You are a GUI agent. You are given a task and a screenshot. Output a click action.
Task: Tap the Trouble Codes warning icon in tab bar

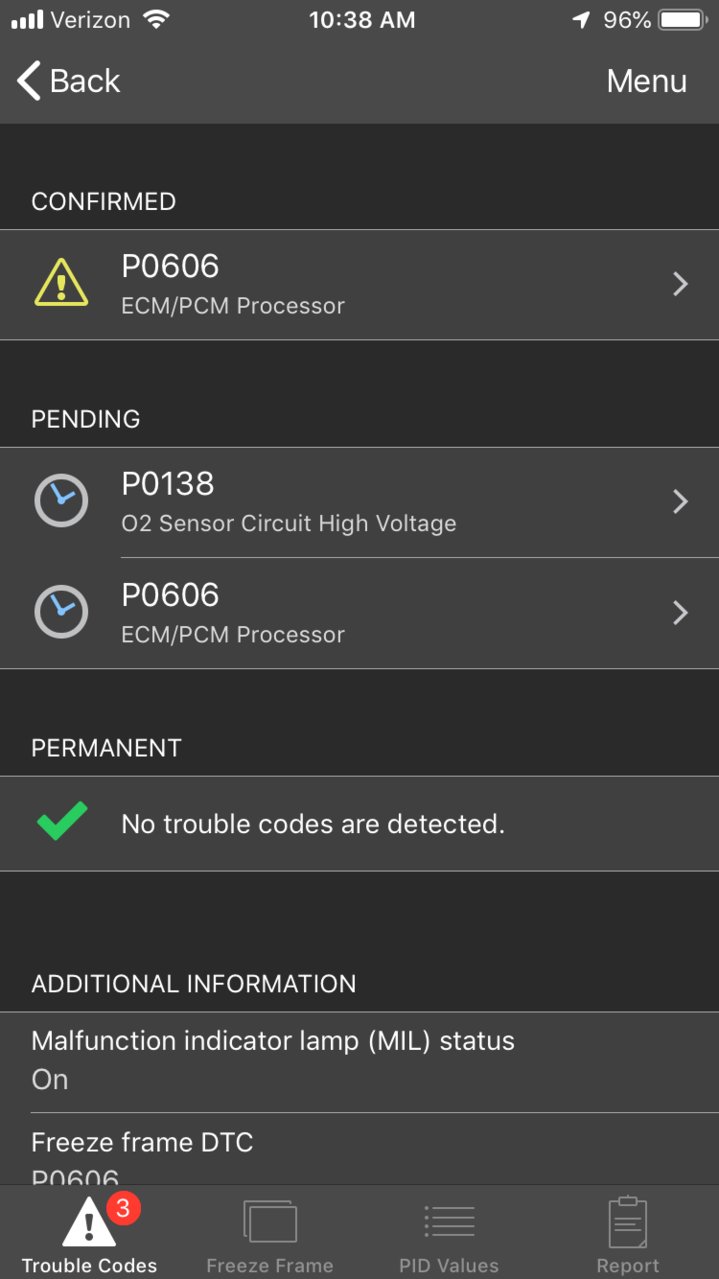(89, 1220)
